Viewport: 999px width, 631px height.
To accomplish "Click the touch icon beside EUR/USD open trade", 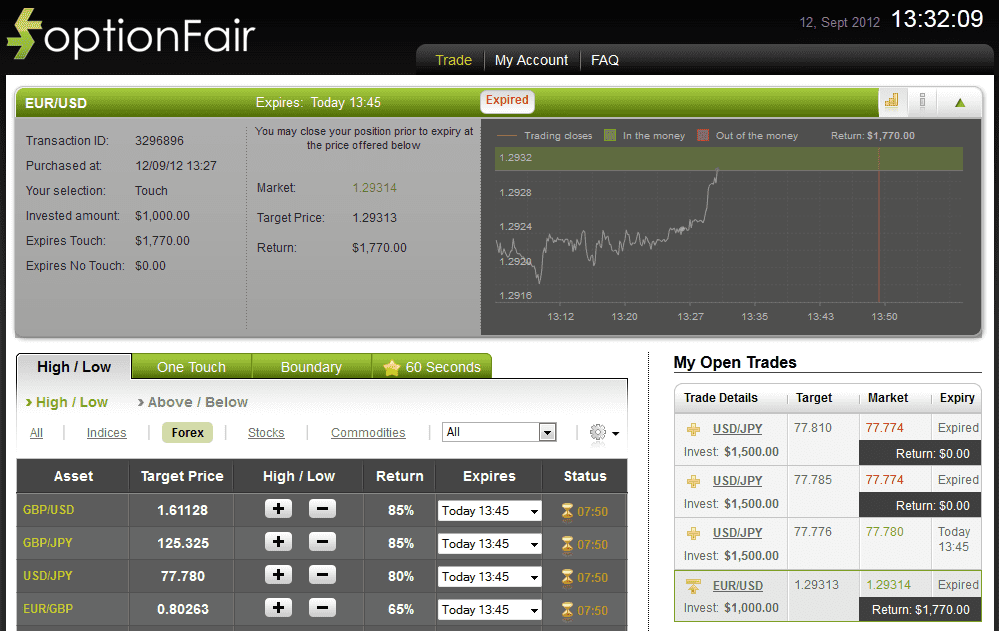I will pos(692,584).
